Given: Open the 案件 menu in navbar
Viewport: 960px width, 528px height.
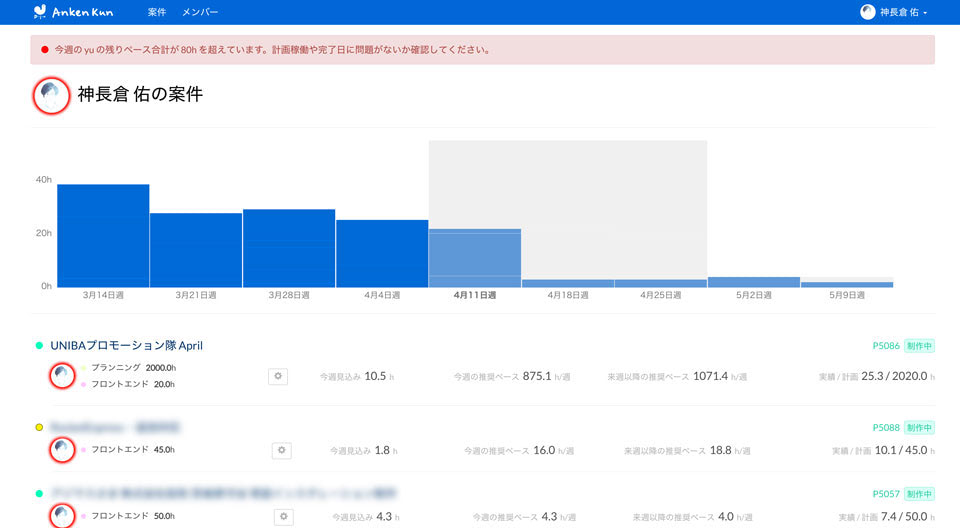Looking at the screenshot, I should pyautogui.click(x=157, y=12).
